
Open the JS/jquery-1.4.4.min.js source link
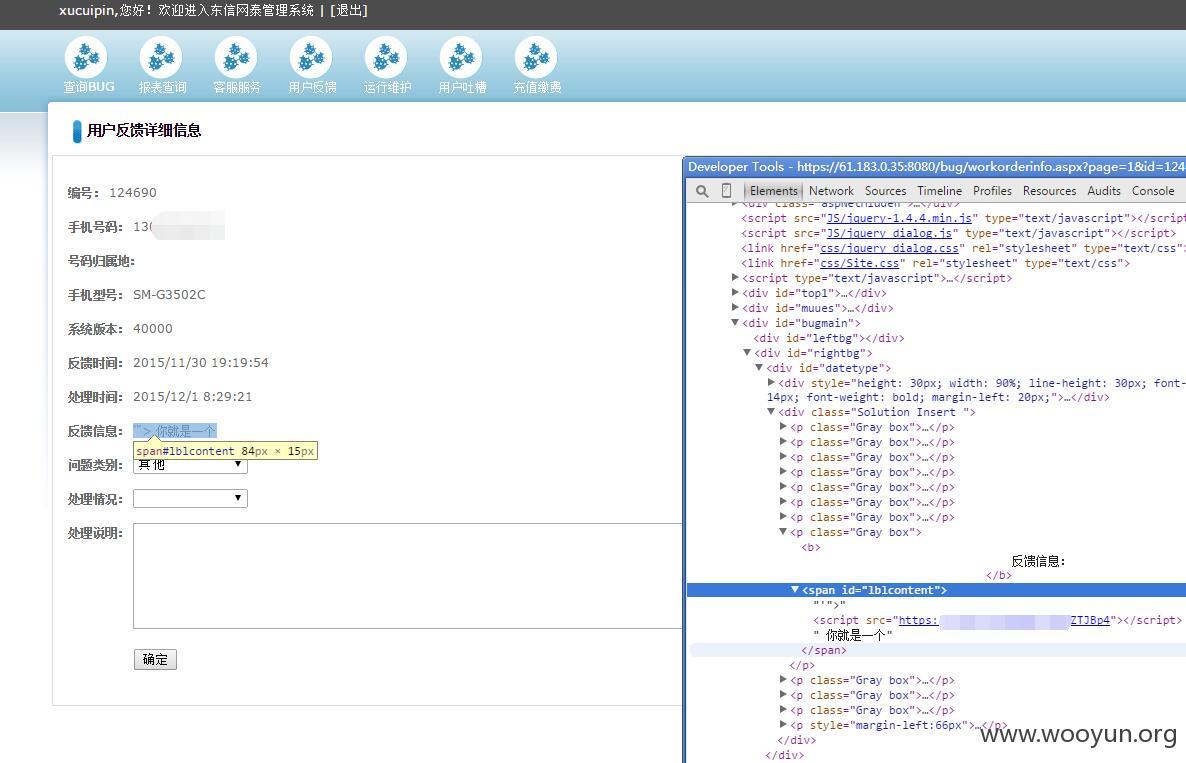click(899, 218)
